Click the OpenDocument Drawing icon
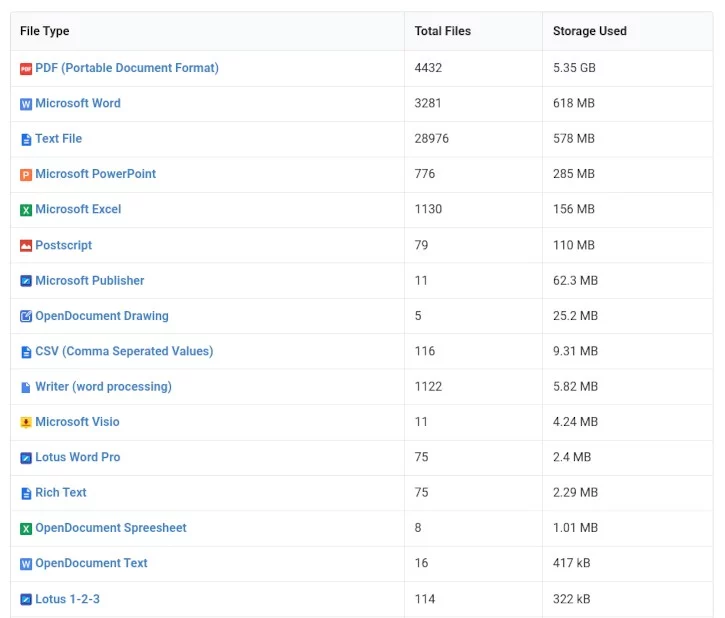Image resolution: width=725 pixels, height=618 pixels. 26,316
